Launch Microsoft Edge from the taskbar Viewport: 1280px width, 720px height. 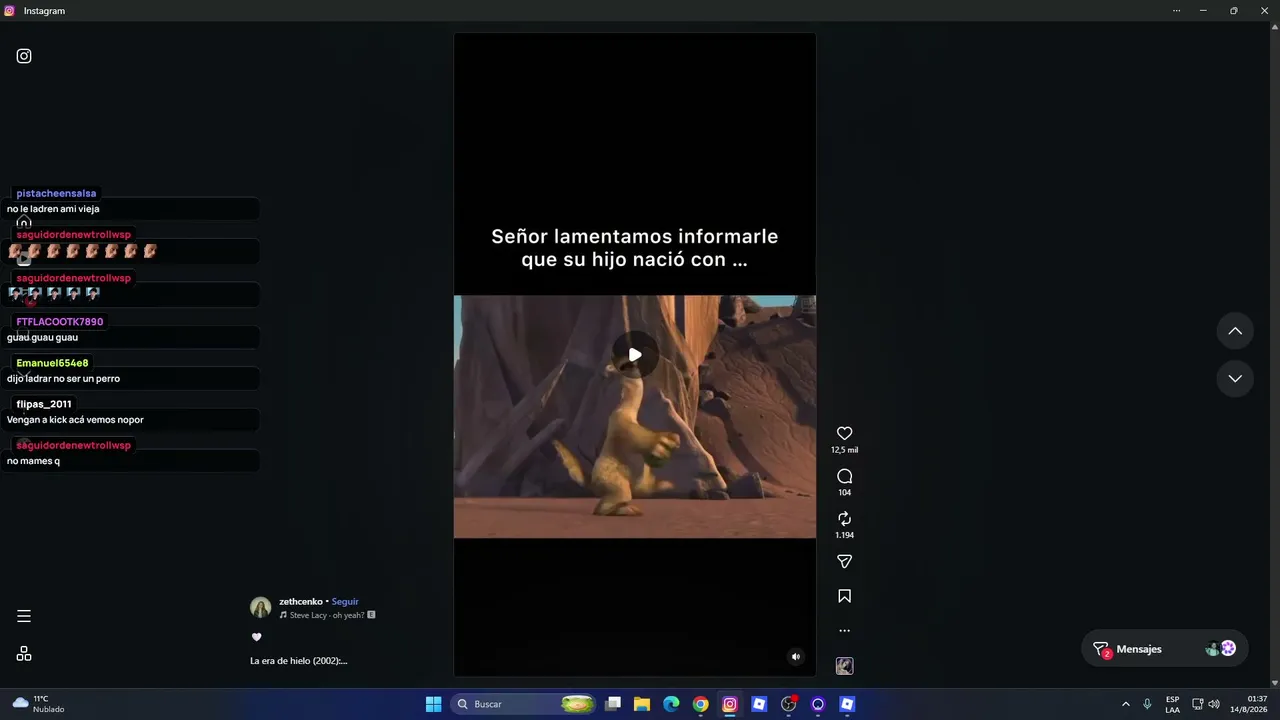(x=671, y=704)
